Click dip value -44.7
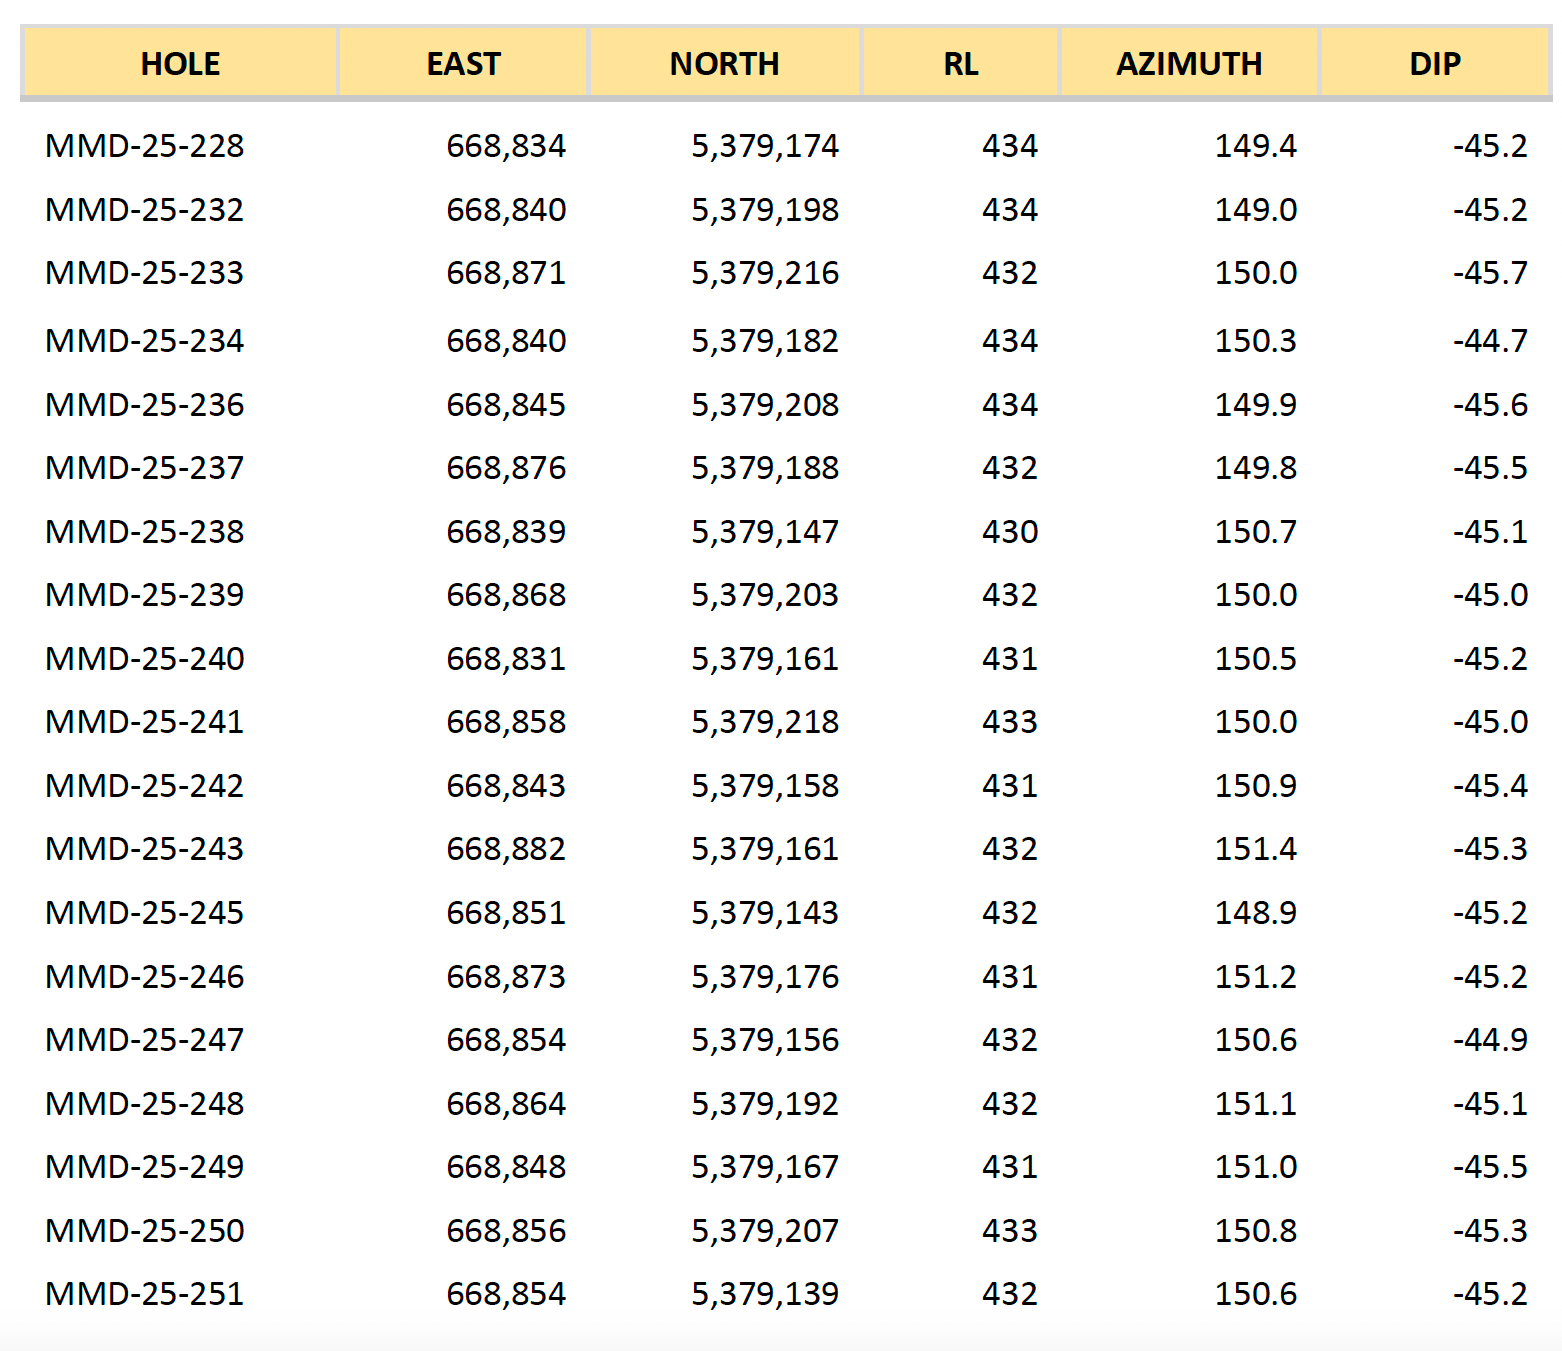1562x1351 pixels. 1490,341
